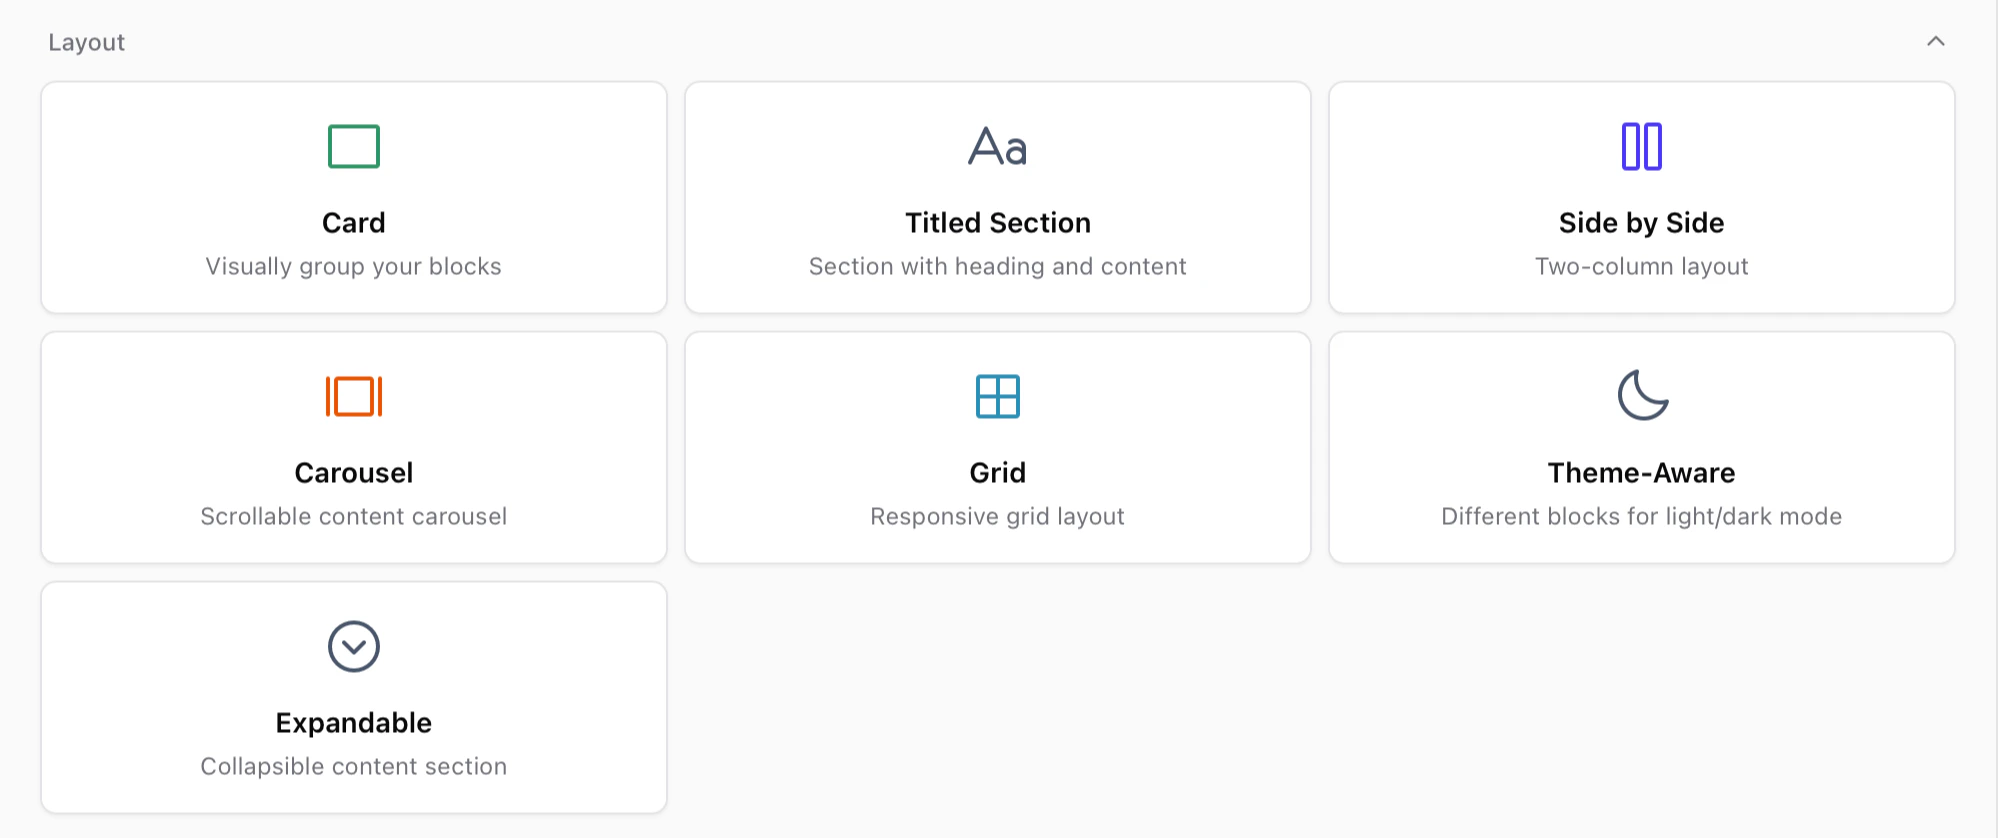Click the Layout section label
This screenshot has height=838, width=1998.
pyautogui.click(x=86, y=42)
